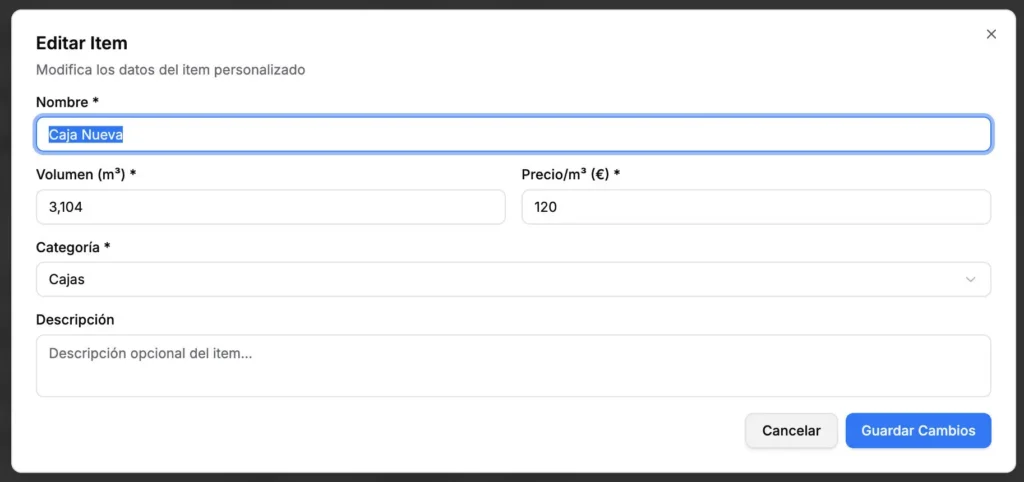
Task: Click the Volumen (m³) label
Action: click(x=85, y=174)
